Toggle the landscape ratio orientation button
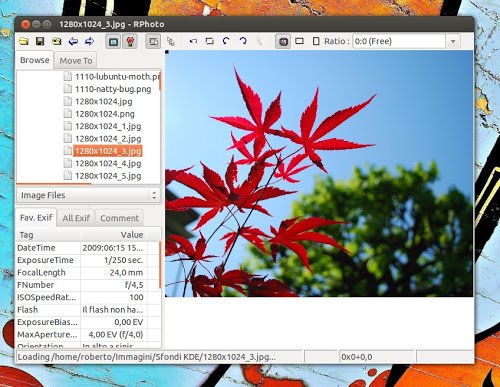The width and height of the screenshot is (500, 387). pos(299,41)
